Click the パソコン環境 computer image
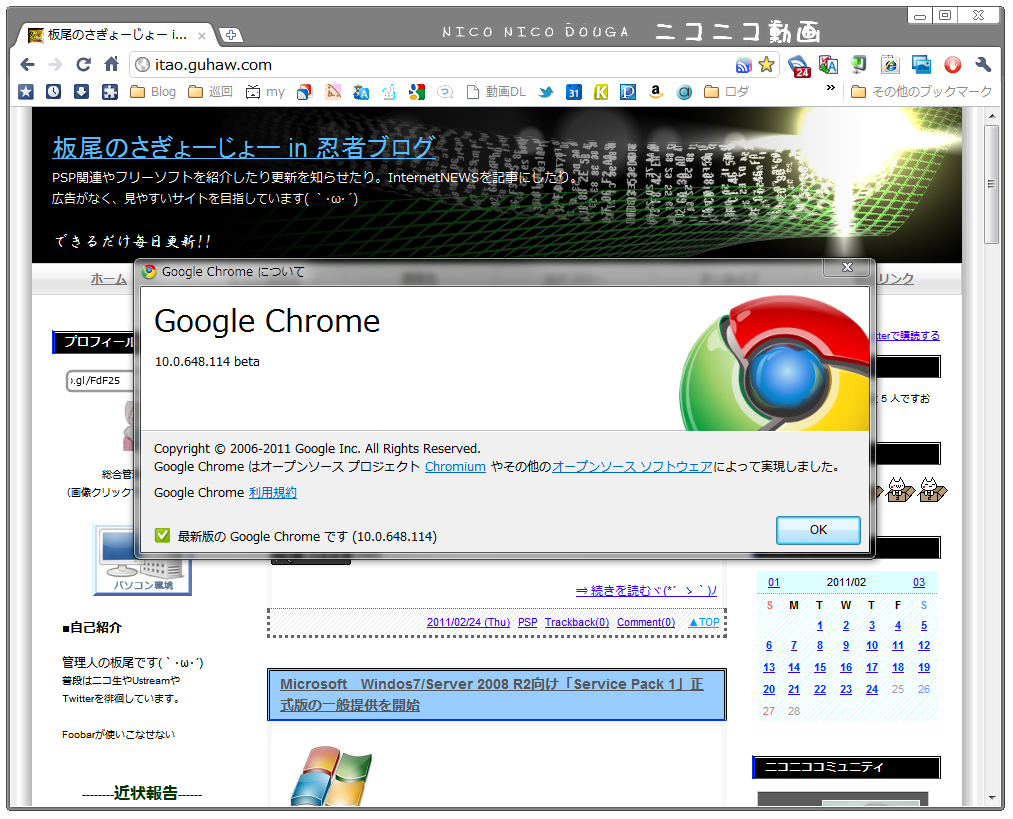Screen dimensions: 1013x819 click(x=143, y=560)
